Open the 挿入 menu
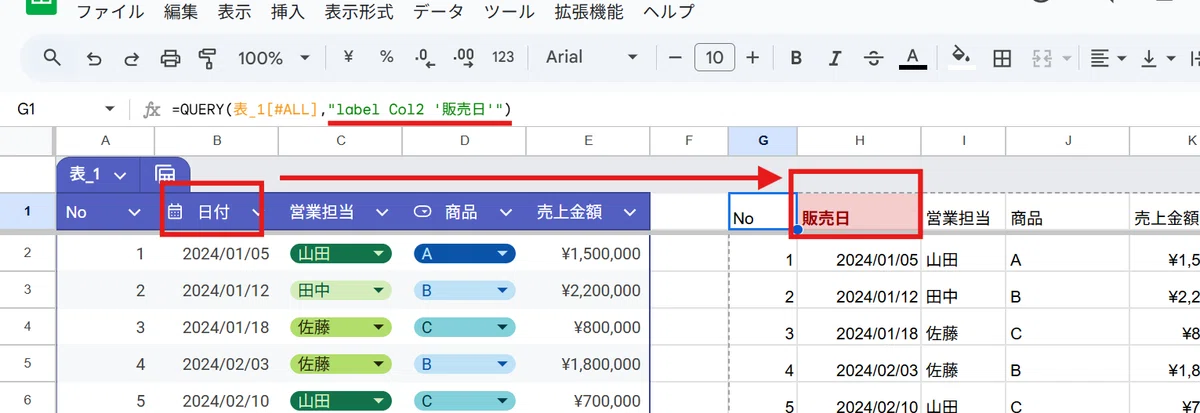This screenshot has height=413, width=1200. coord(288,13)
